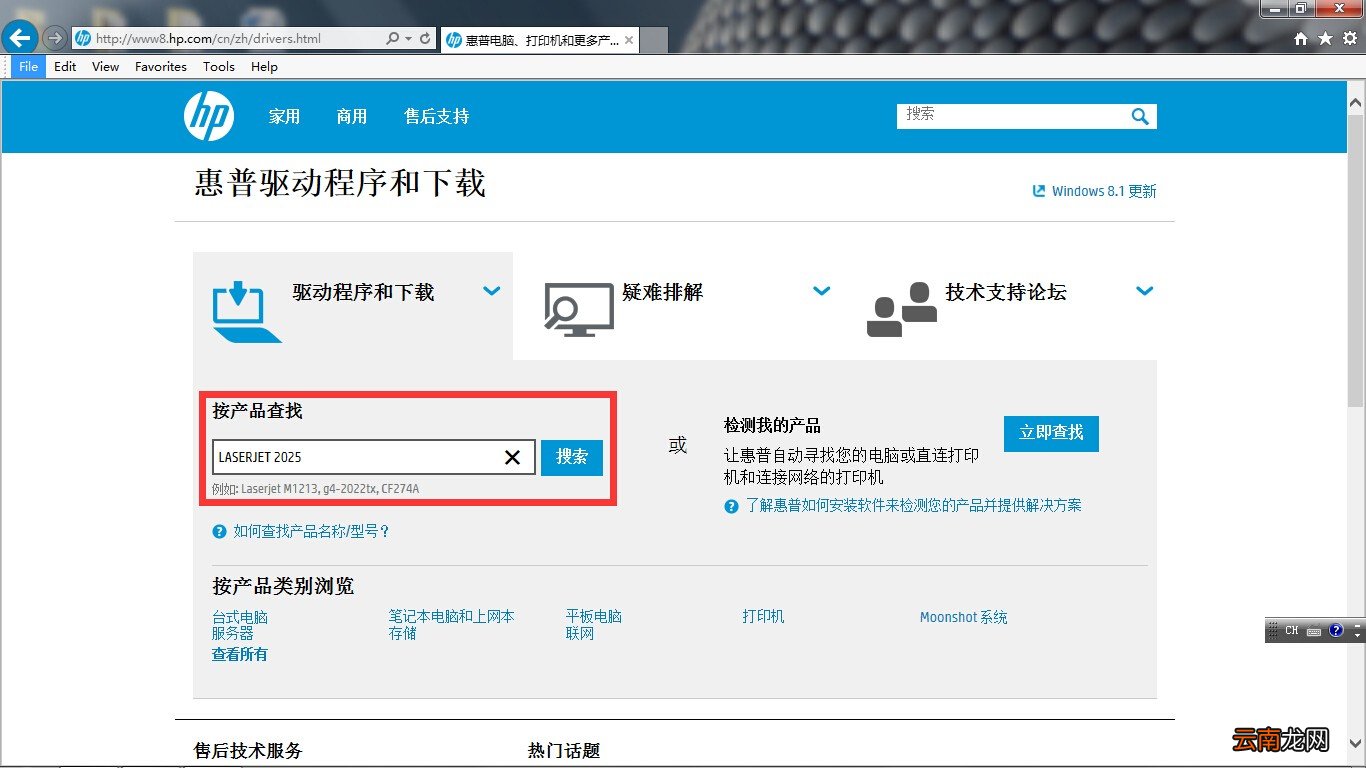Viewport: 1366px width, 768px height.
Task: Click question mark icon beside 如何查找产品名称
Action: coord(220,532)
